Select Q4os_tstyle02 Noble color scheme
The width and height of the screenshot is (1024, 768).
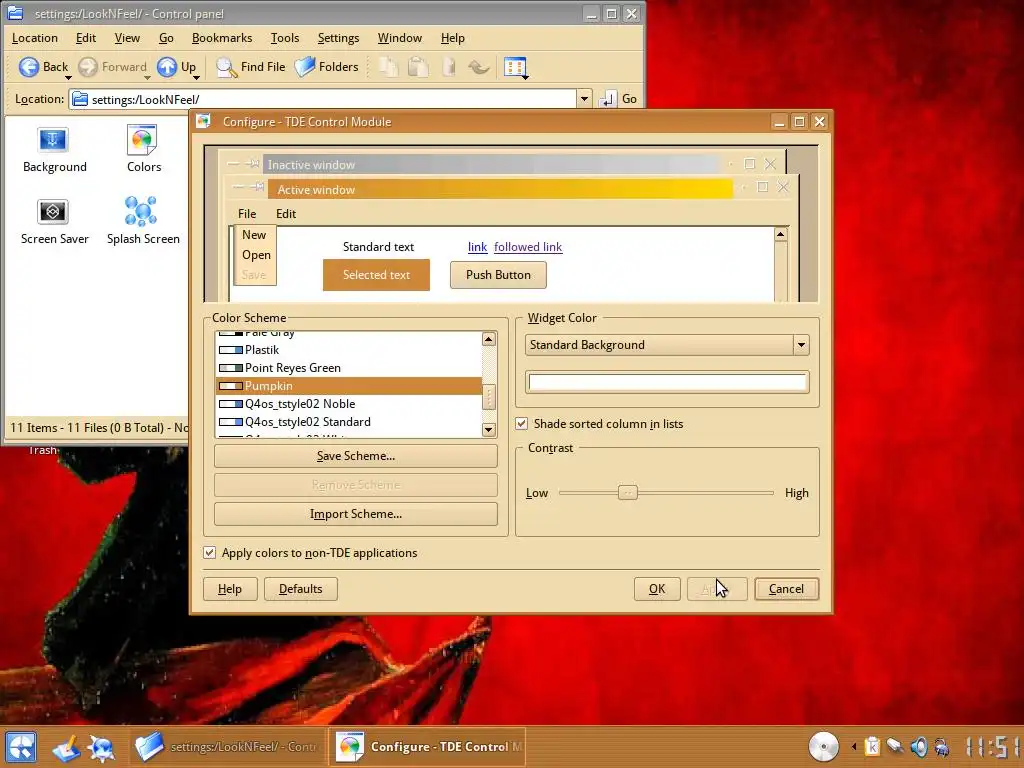coord(348,404)
